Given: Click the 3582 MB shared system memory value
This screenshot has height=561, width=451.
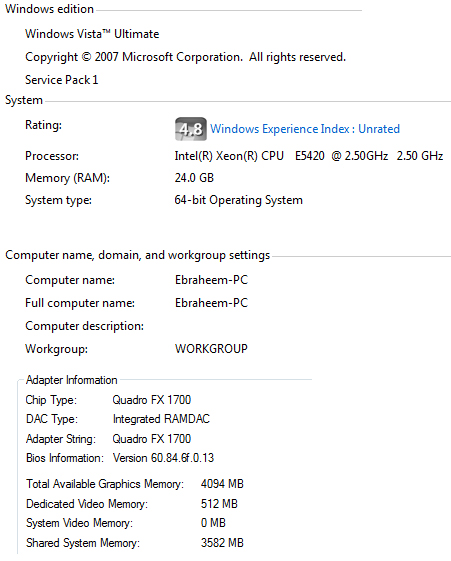Looking at the screenshot, I should [222, 543].
